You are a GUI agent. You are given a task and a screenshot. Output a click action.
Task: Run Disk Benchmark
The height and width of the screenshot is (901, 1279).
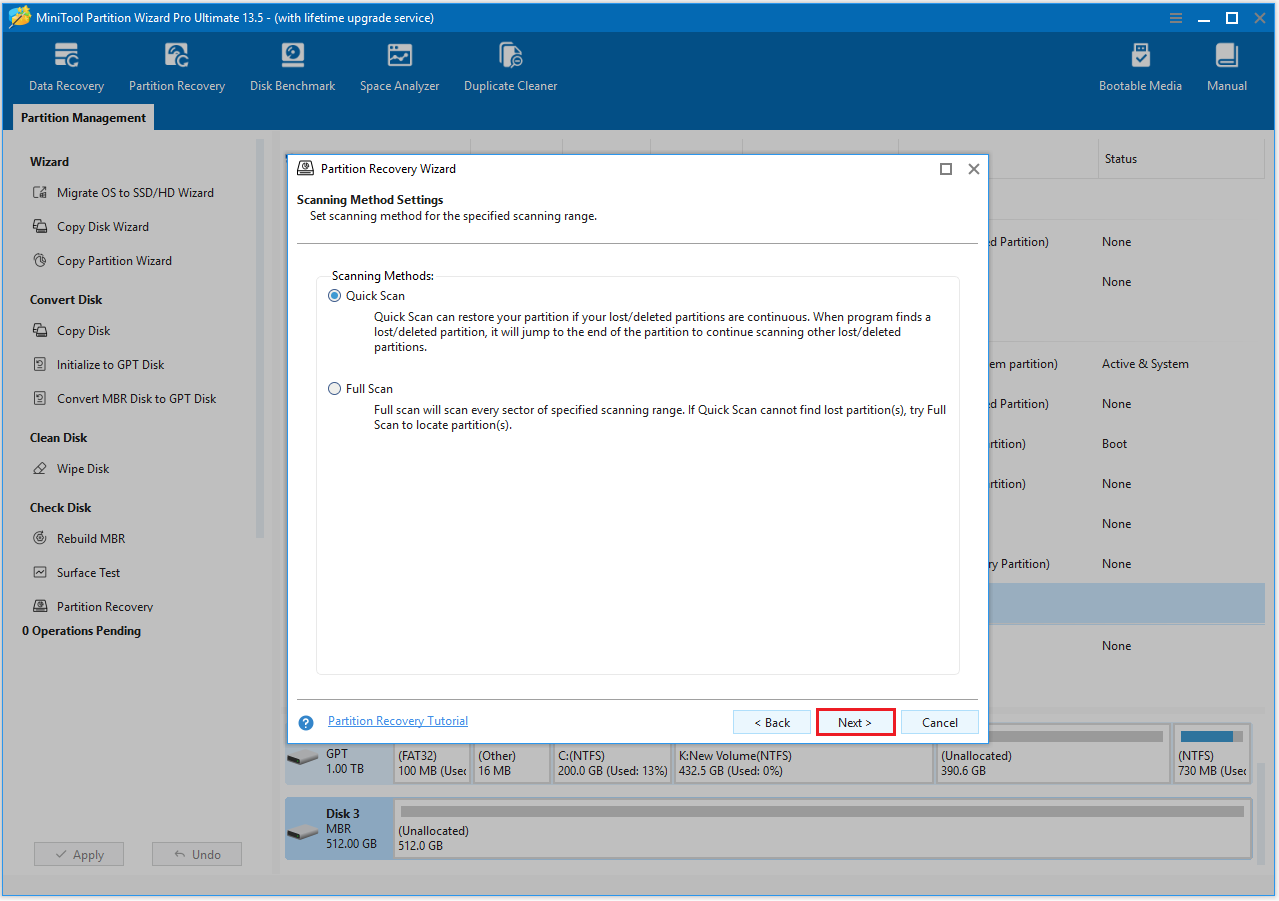292,65
